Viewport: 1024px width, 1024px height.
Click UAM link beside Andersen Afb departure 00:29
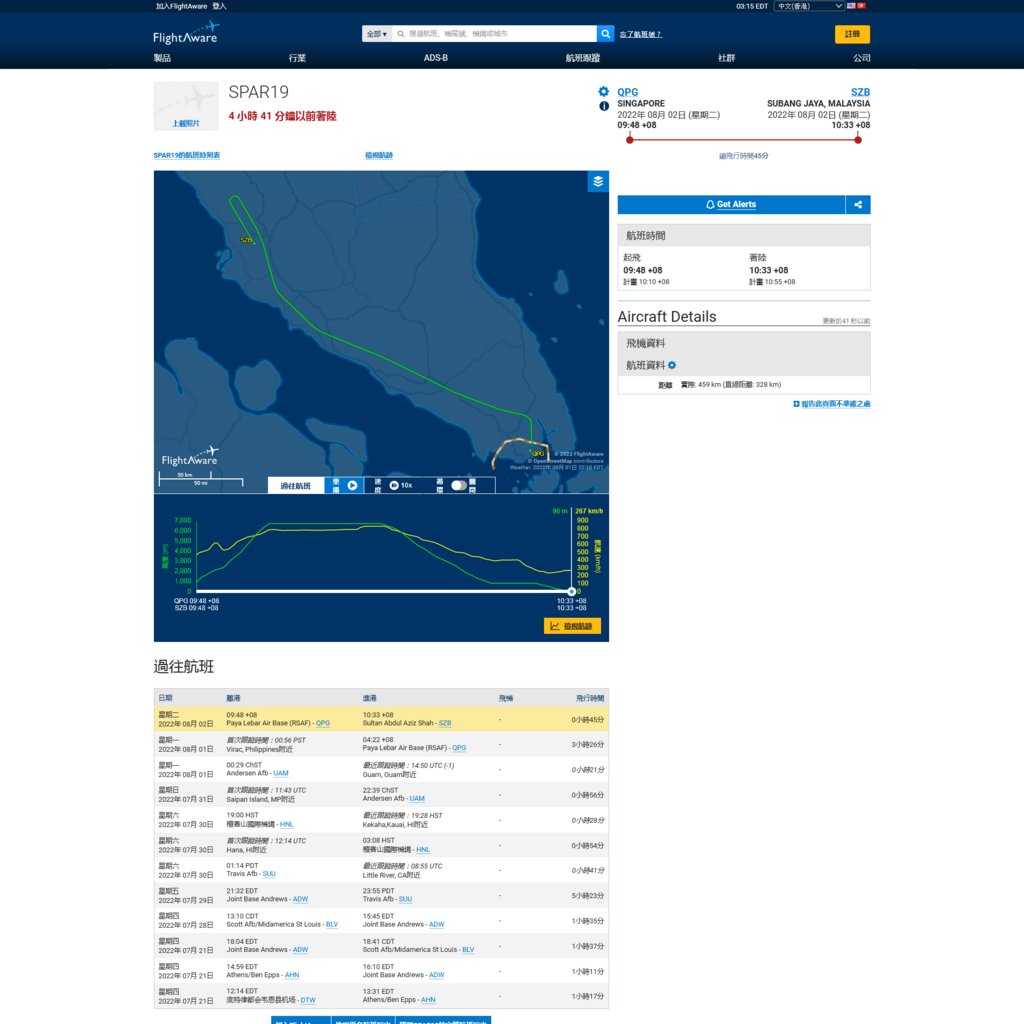point(281,773)
